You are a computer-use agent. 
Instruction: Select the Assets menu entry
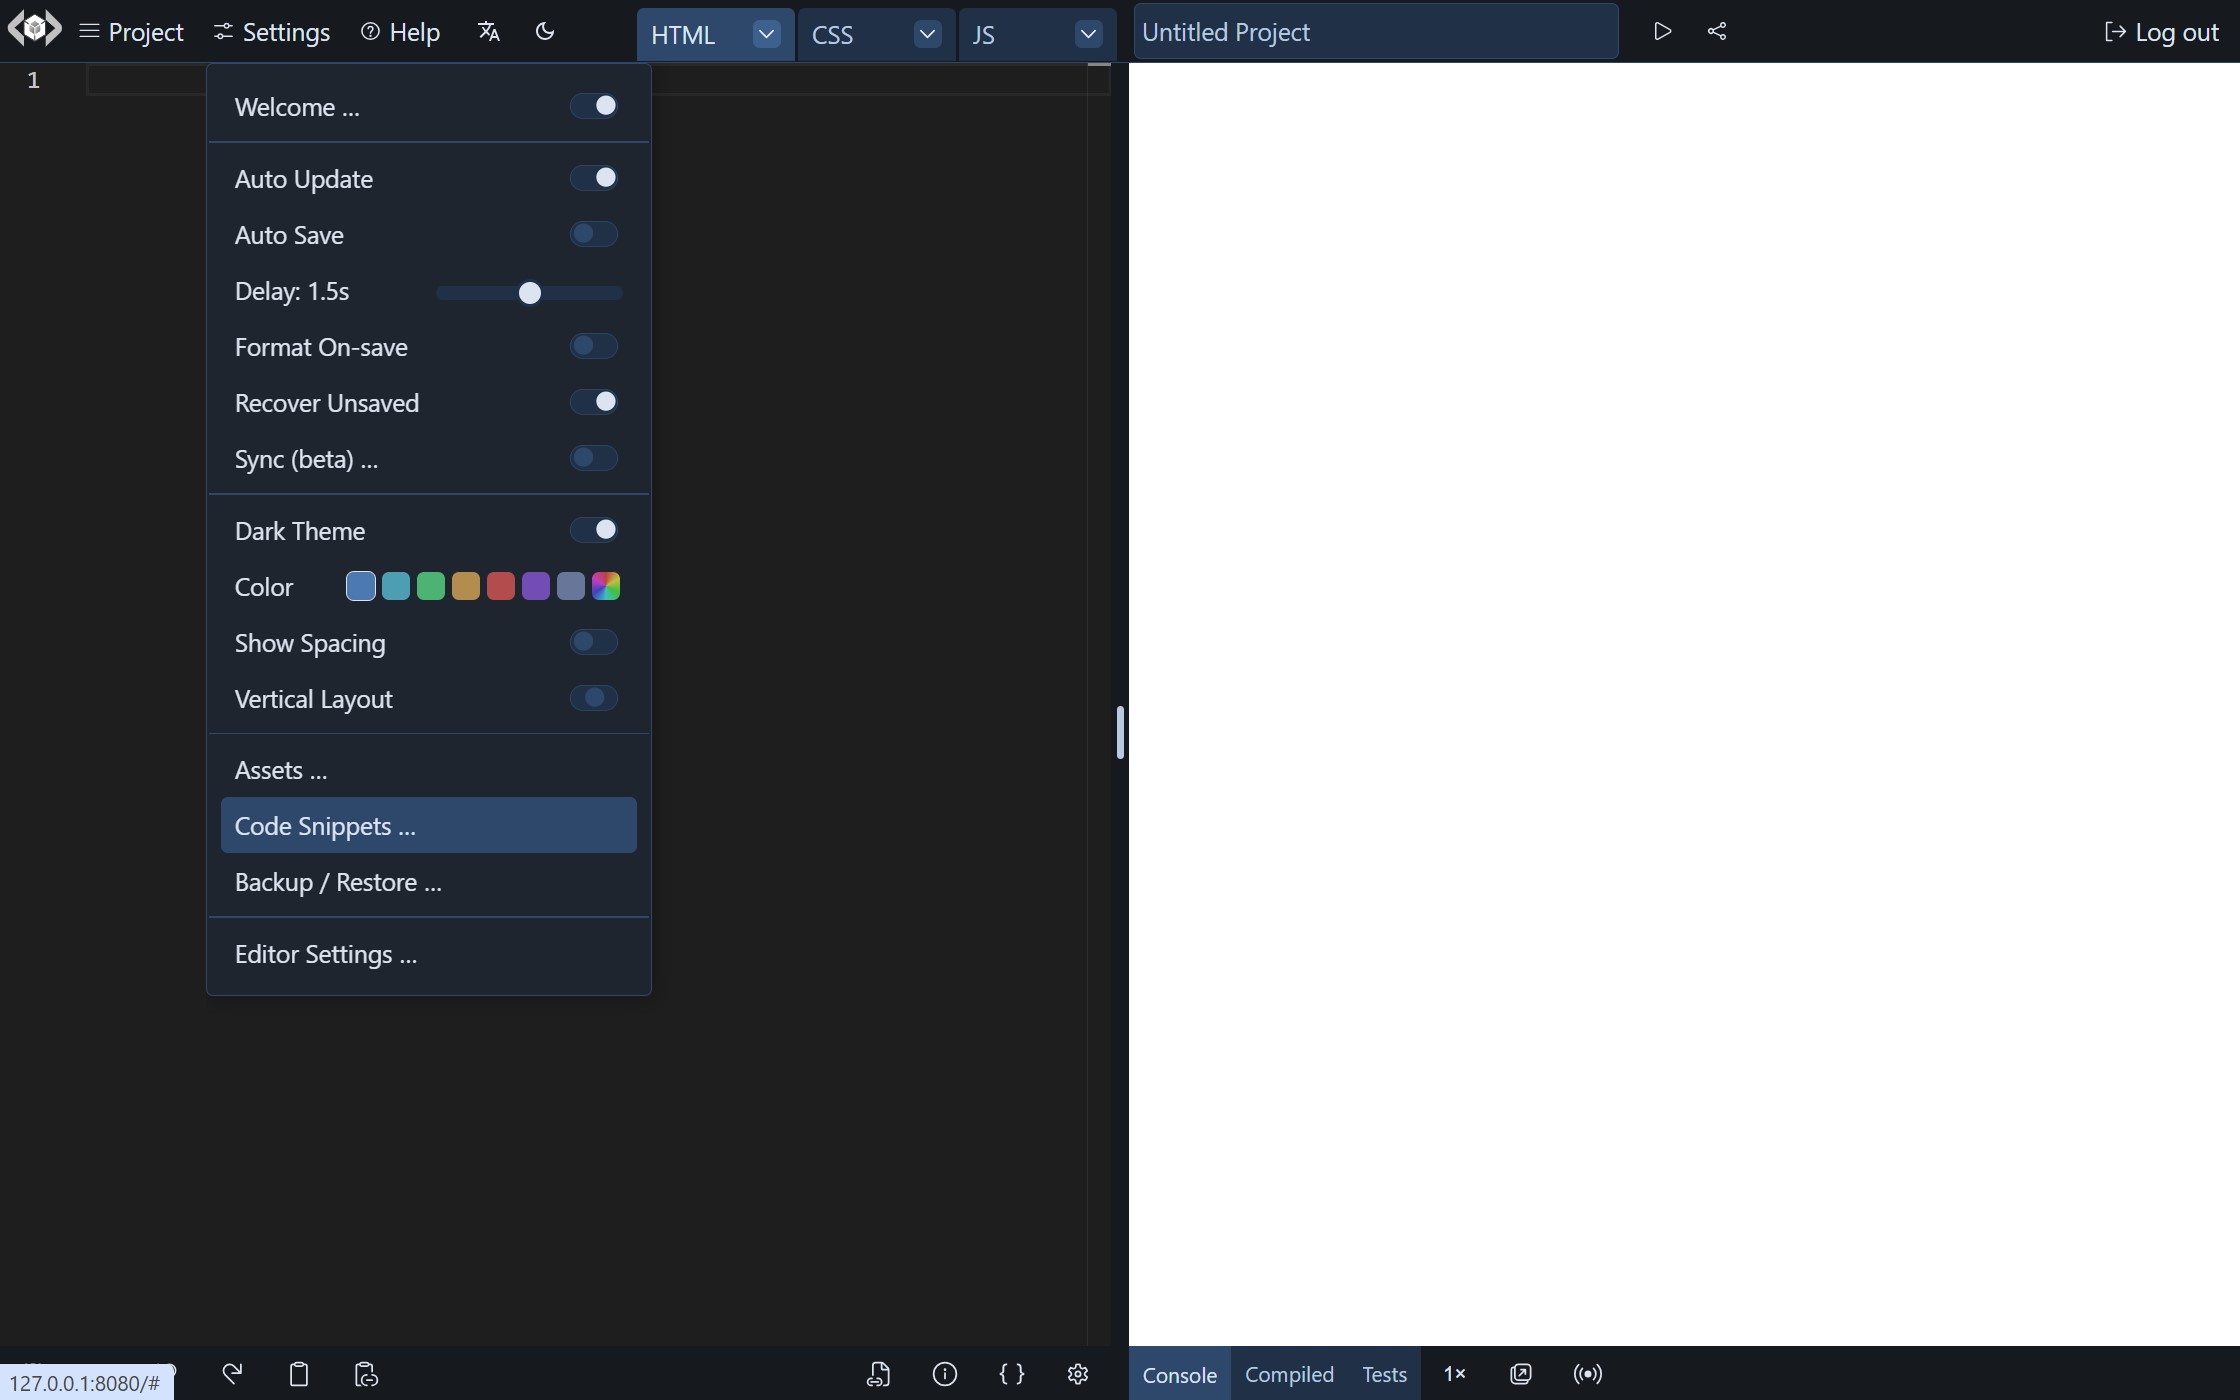click(427, 768)
